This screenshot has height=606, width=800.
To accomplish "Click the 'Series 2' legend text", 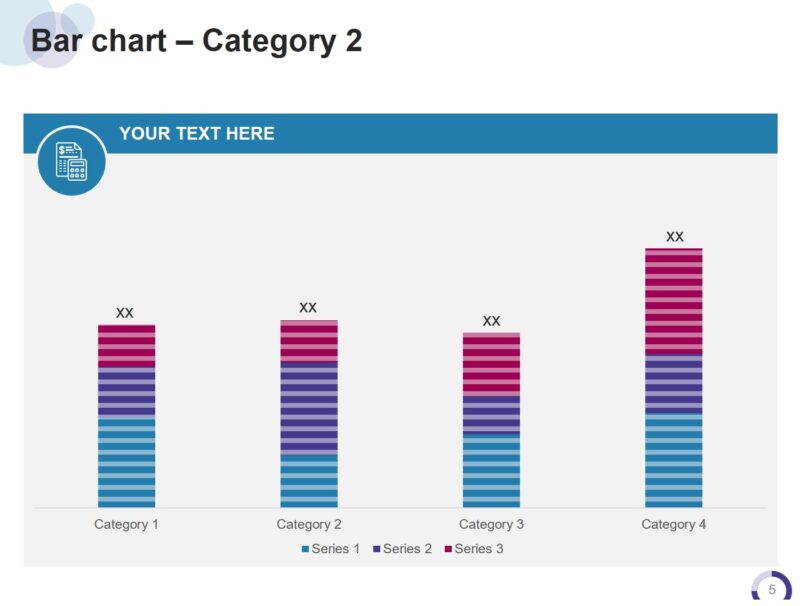I will click(x=407, y=549).
